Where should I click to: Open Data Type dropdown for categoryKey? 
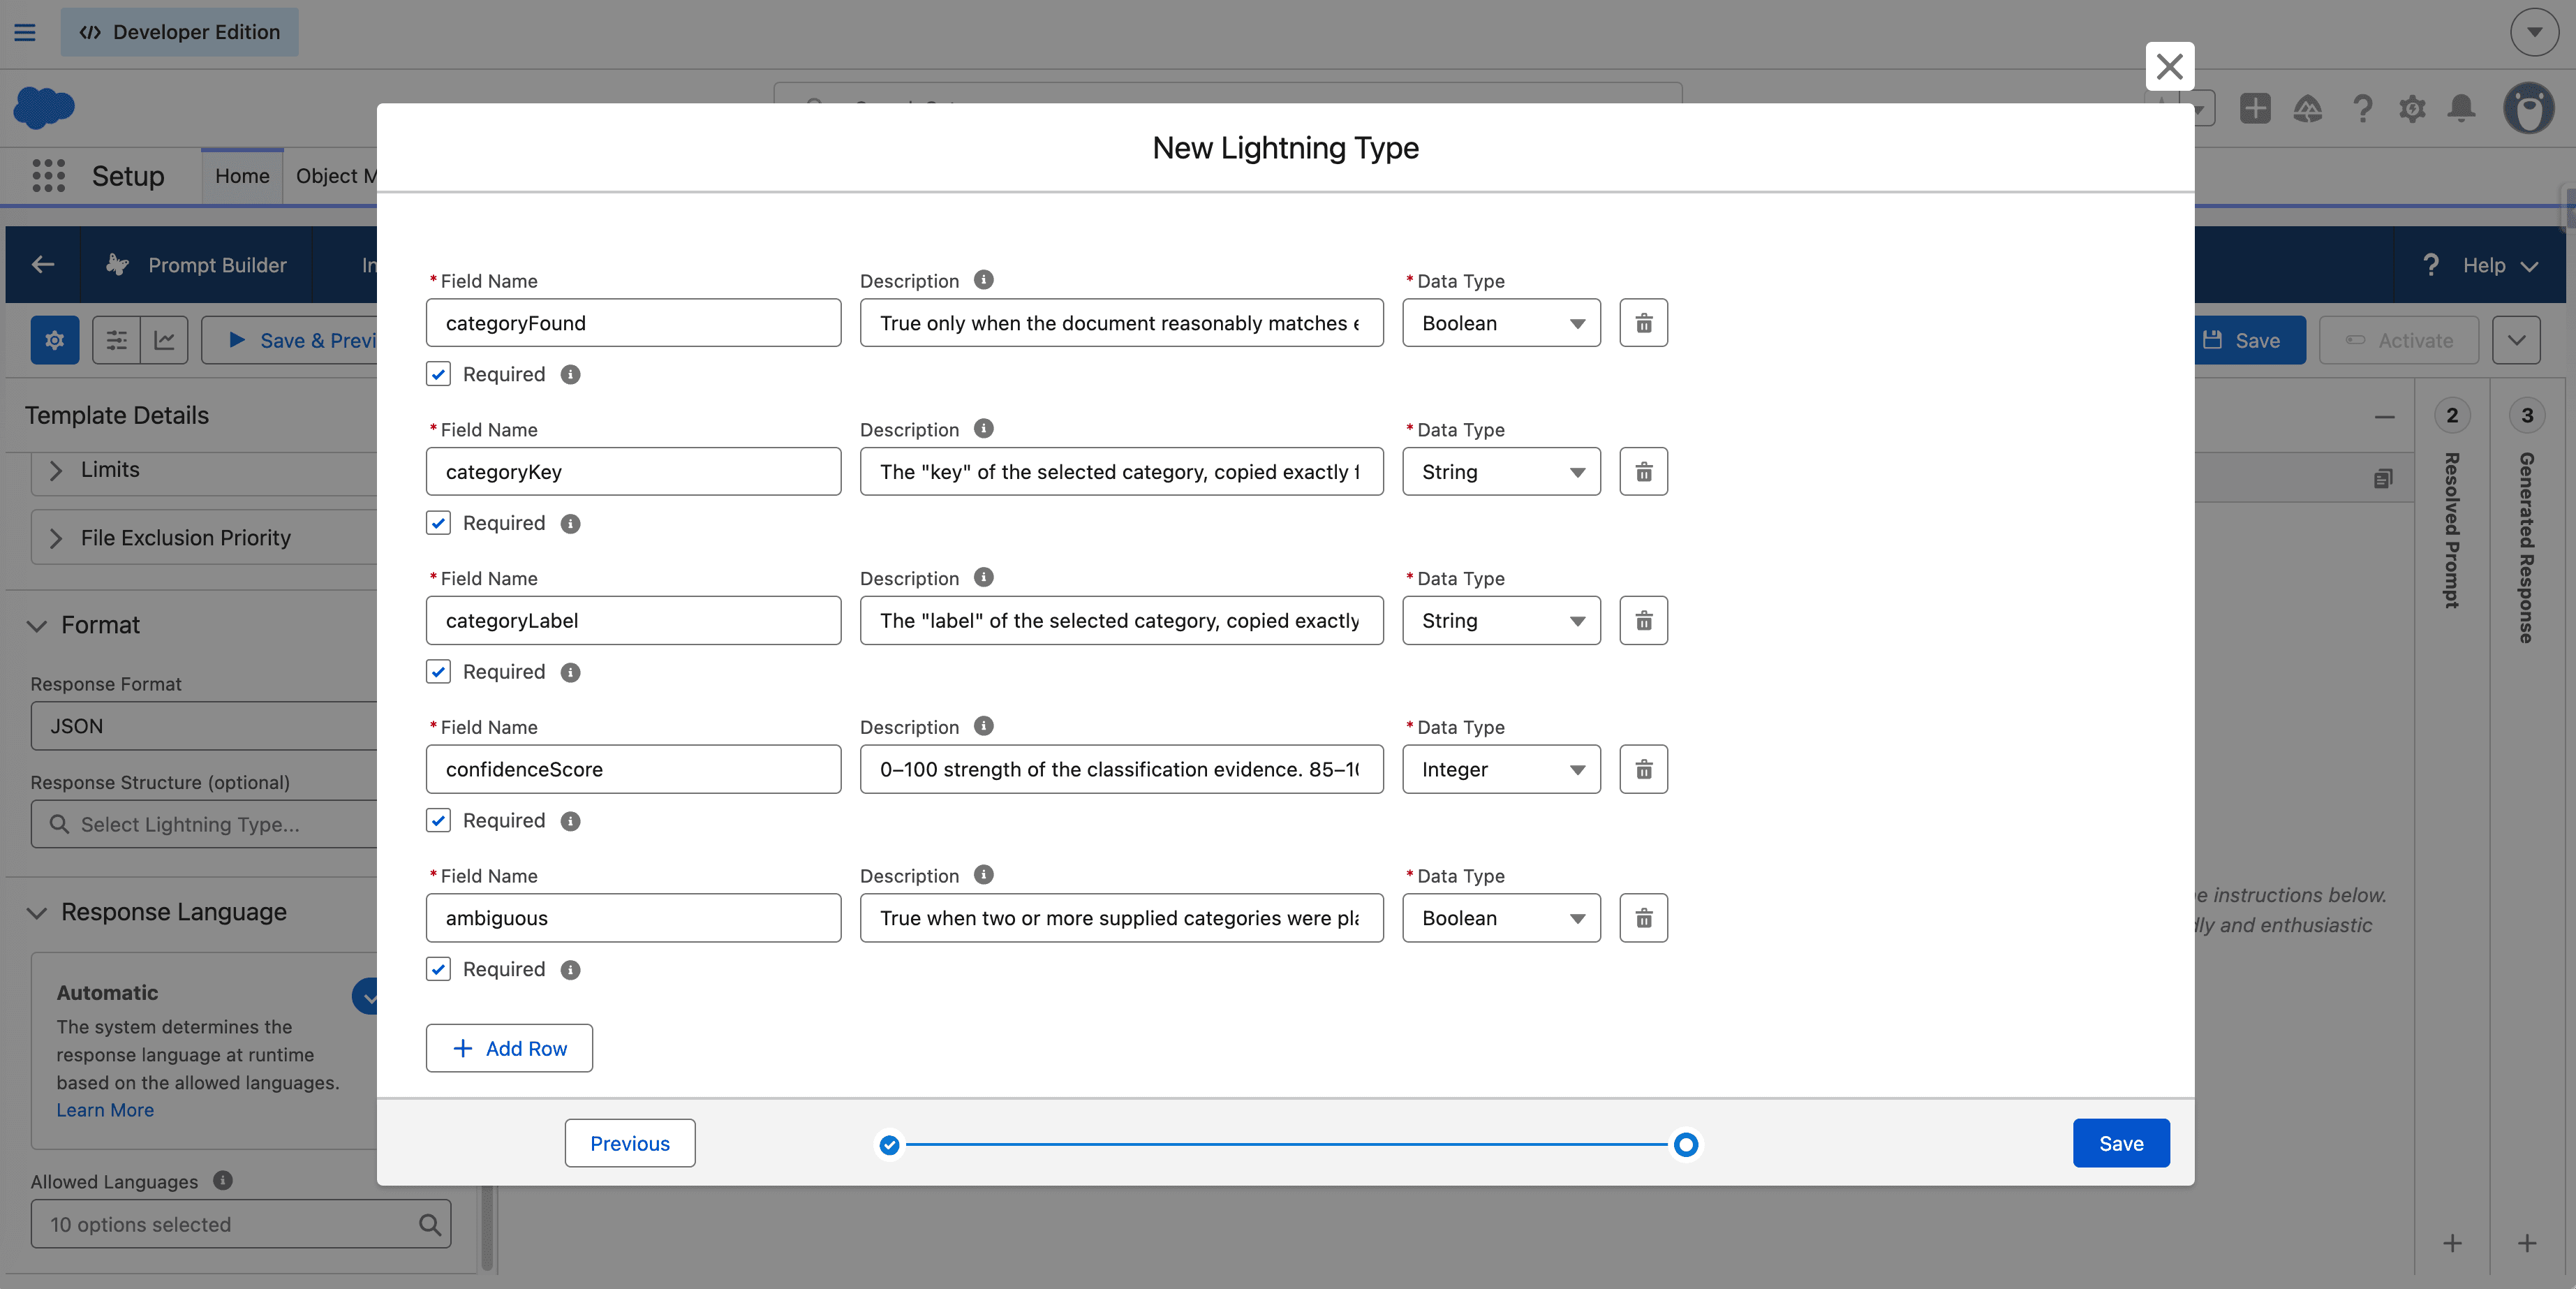pos(1501,472)
